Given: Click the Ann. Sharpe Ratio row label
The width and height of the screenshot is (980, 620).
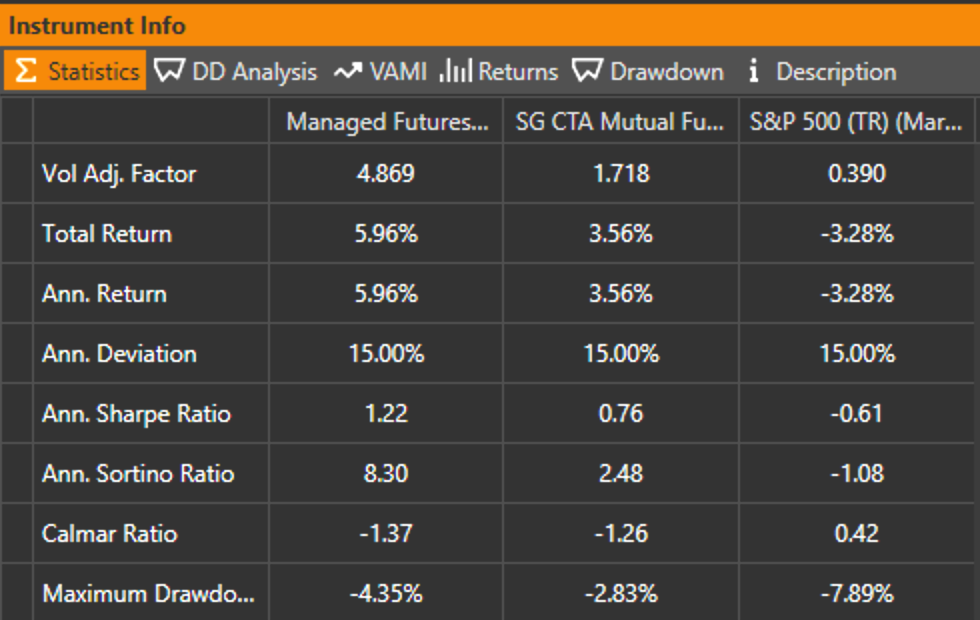Looking at the screenshot, I should pos(136,414).
